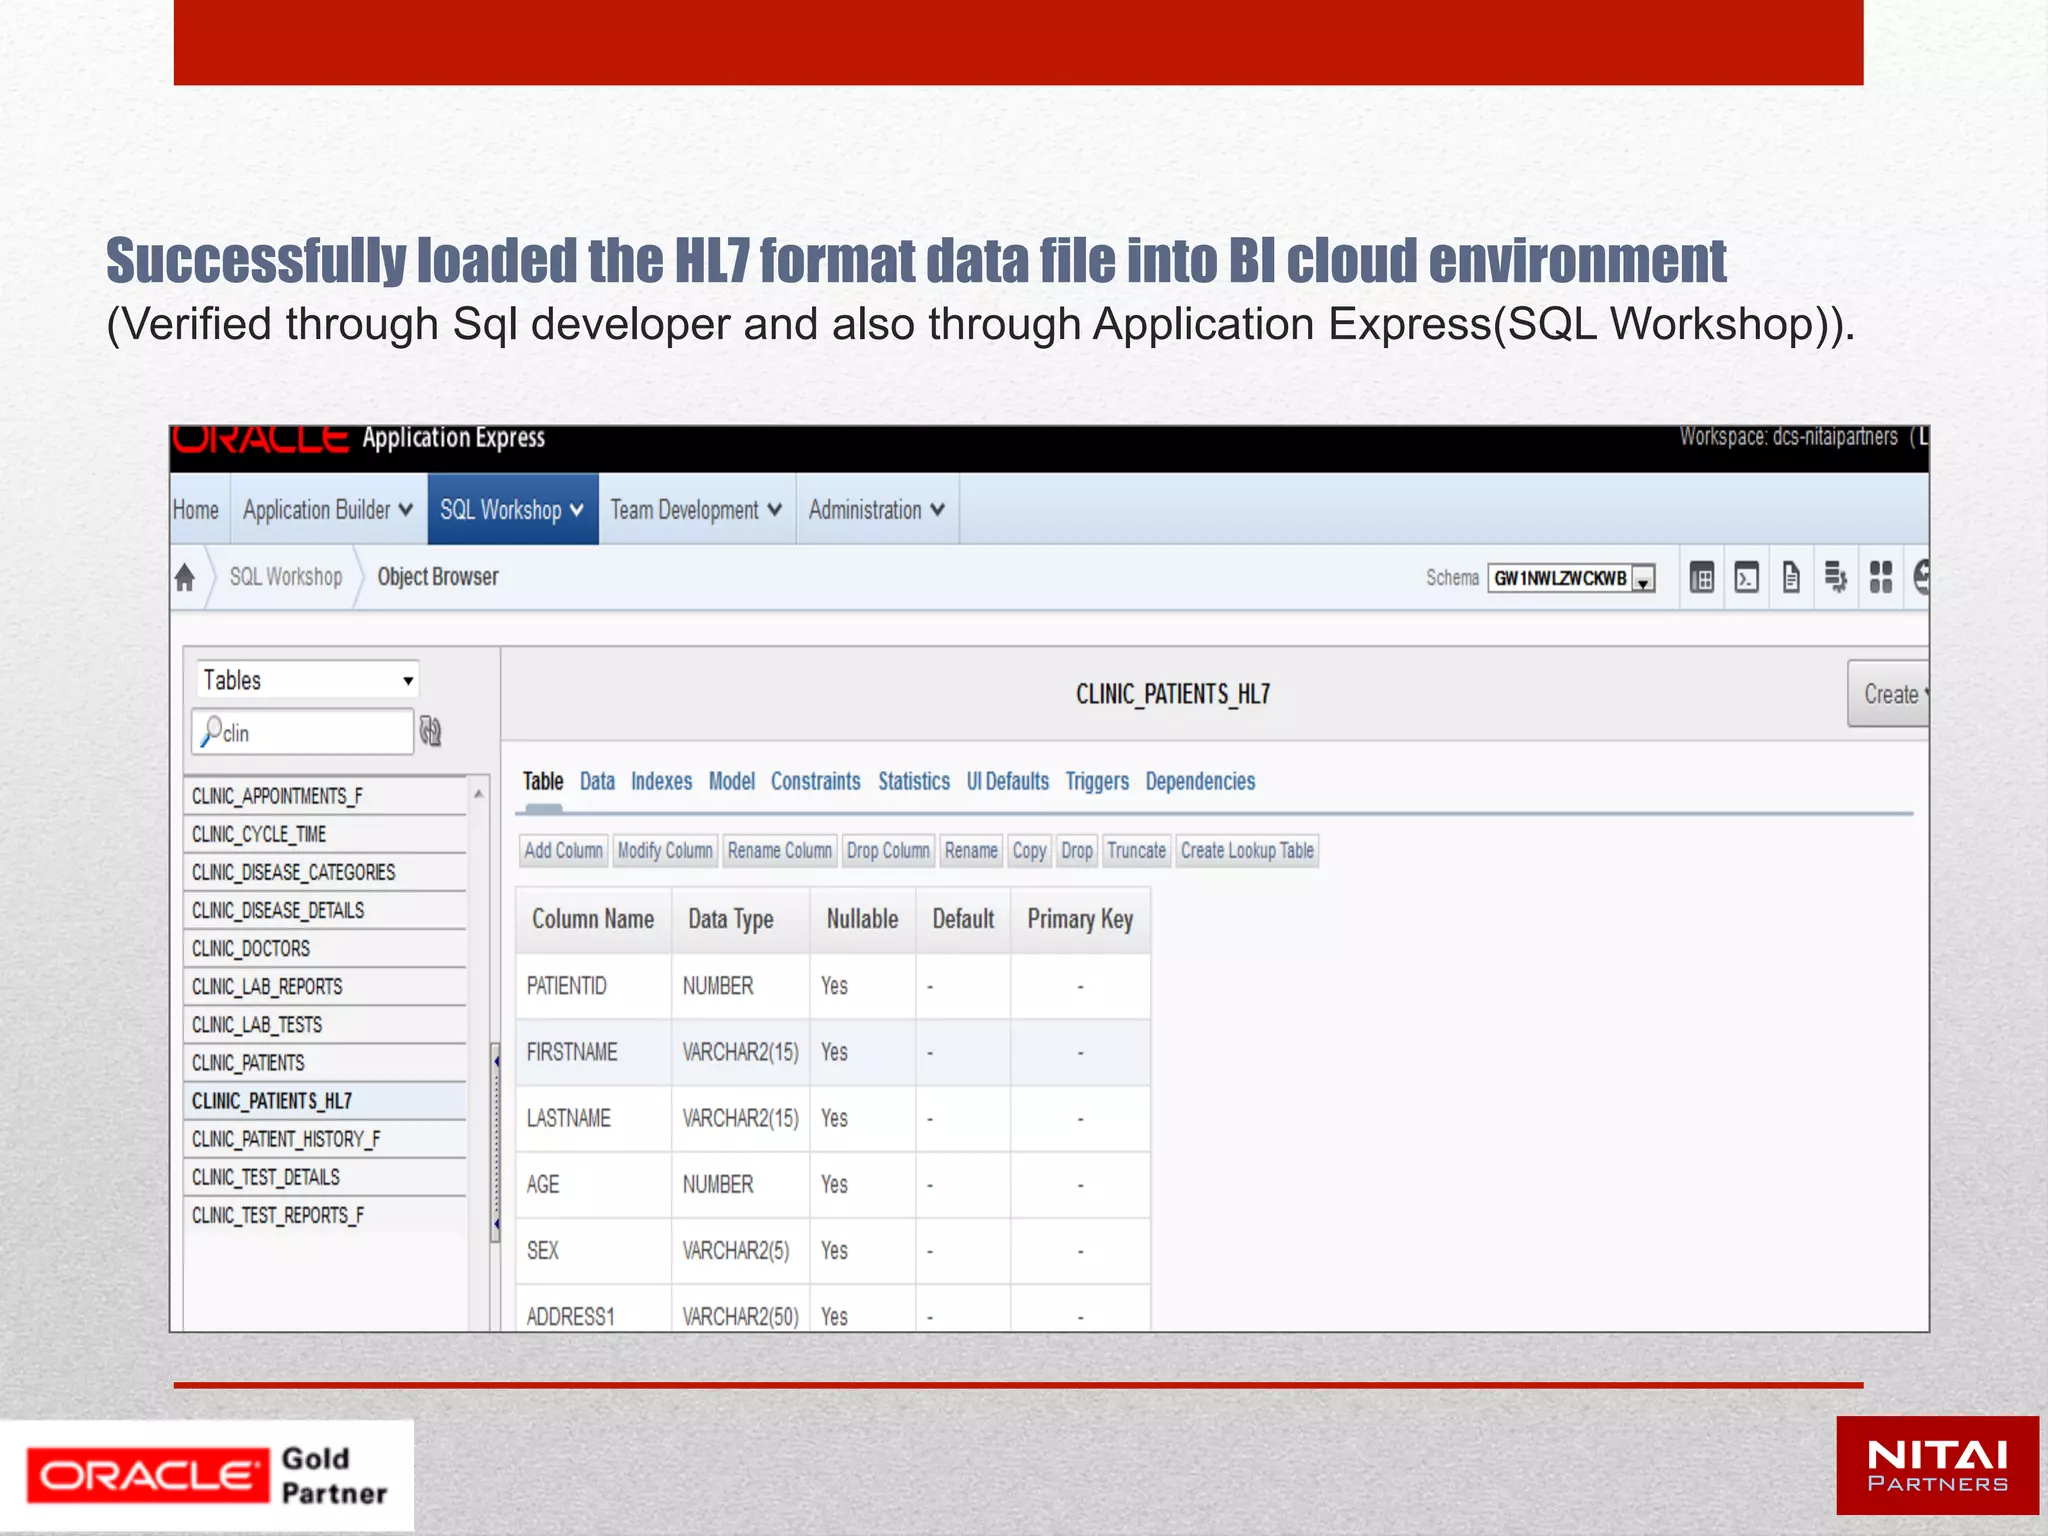Click the Create button
The image size is (2048, 1536).
point(1890,694)
